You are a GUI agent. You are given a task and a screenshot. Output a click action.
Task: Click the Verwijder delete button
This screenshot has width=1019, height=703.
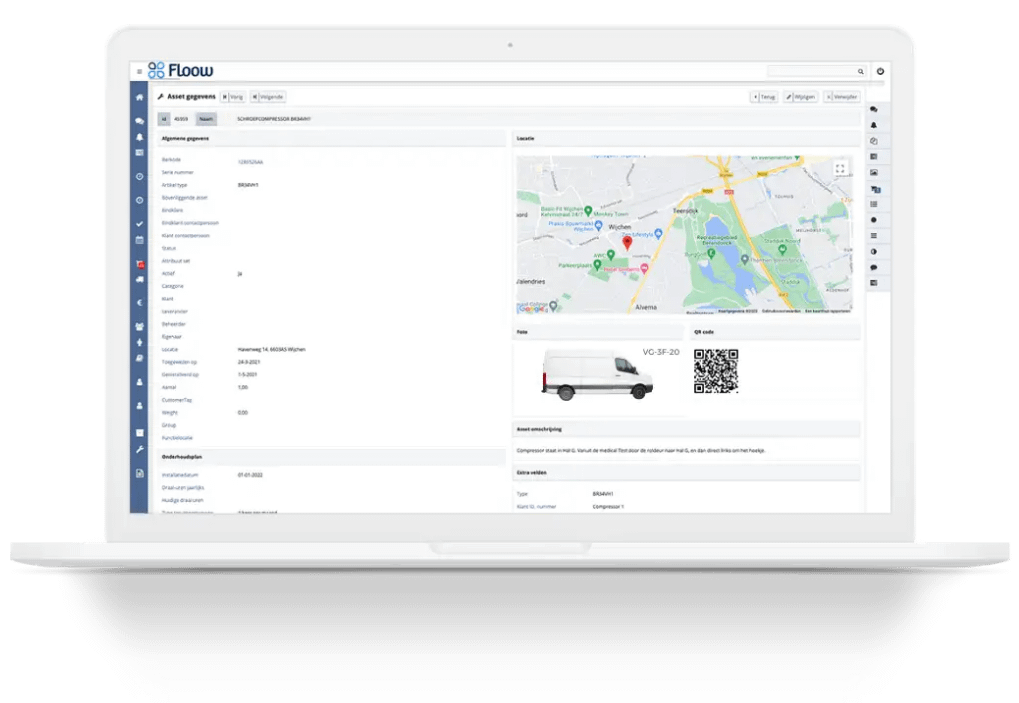(842, 97)
